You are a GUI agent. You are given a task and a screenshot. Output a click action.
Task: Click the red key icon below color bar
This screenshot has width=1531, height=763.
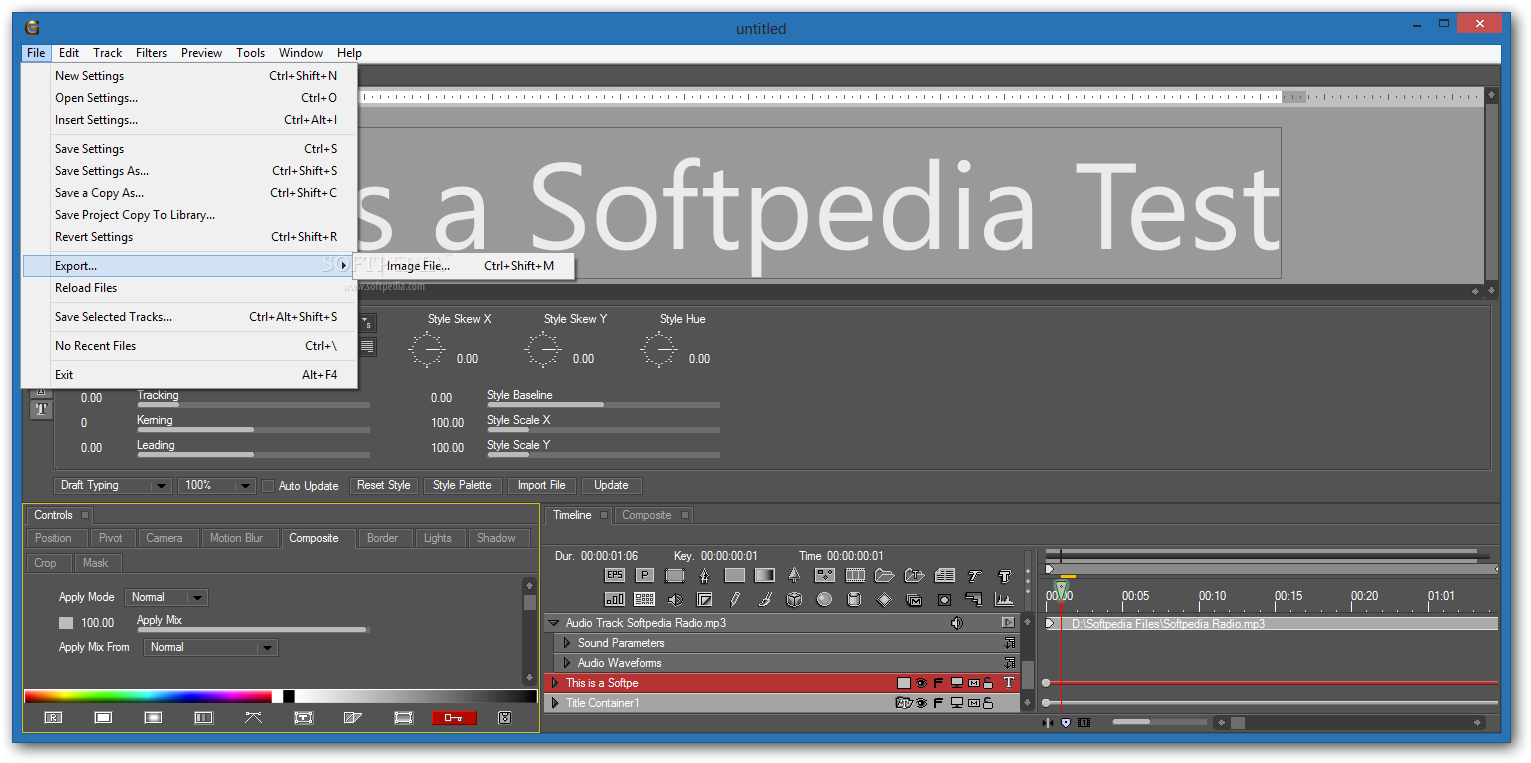click(454, 717)
